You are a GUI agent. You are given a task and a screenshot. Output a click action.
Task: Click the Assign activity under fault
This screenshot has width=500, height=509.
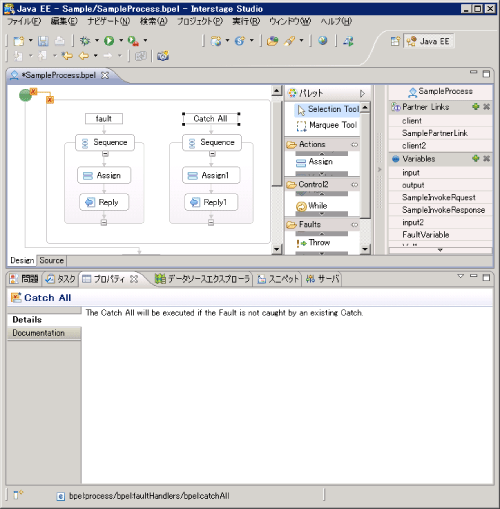click(104, 175)
